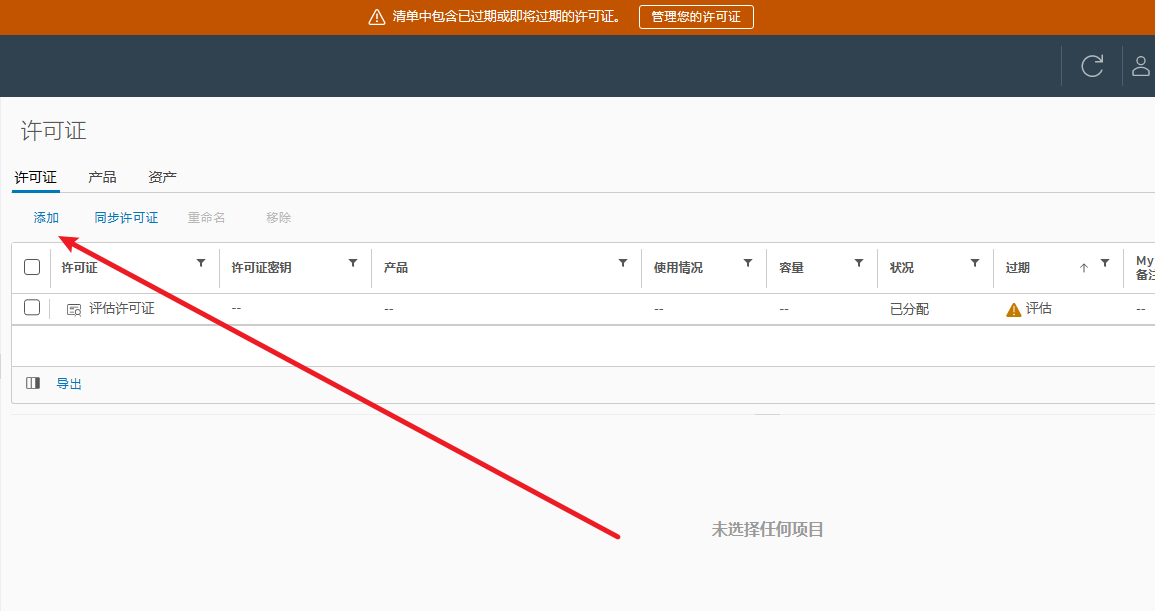1155x611 pixels.
Task: Click the 评估 warning triangle icon
Action: coord(1014,310)
